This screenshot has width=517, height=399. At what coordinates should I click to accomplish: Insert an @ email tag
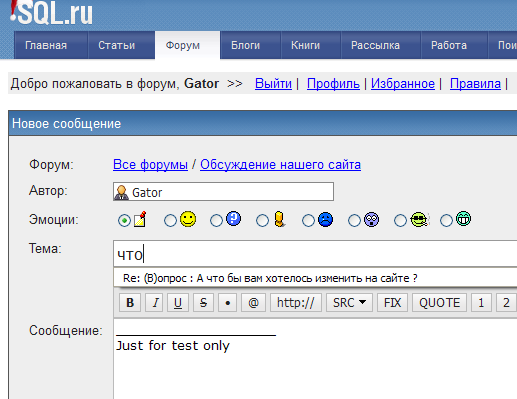(x=253, y=303)
